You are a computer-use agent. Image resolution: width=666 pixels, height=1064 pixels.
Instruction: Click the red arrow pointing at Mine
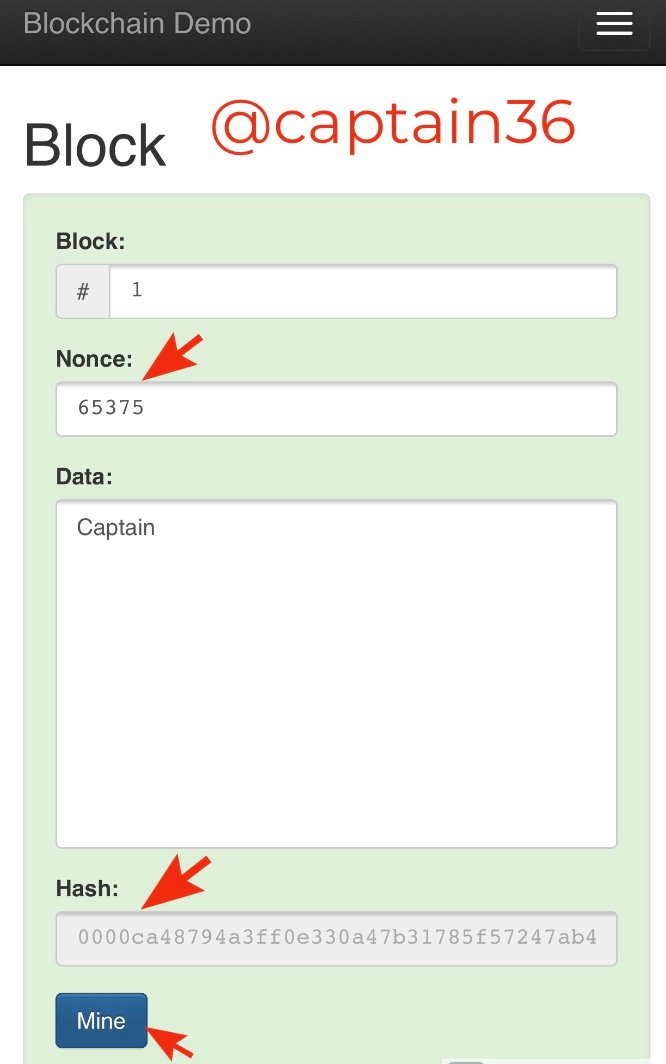click(172, 1042)
